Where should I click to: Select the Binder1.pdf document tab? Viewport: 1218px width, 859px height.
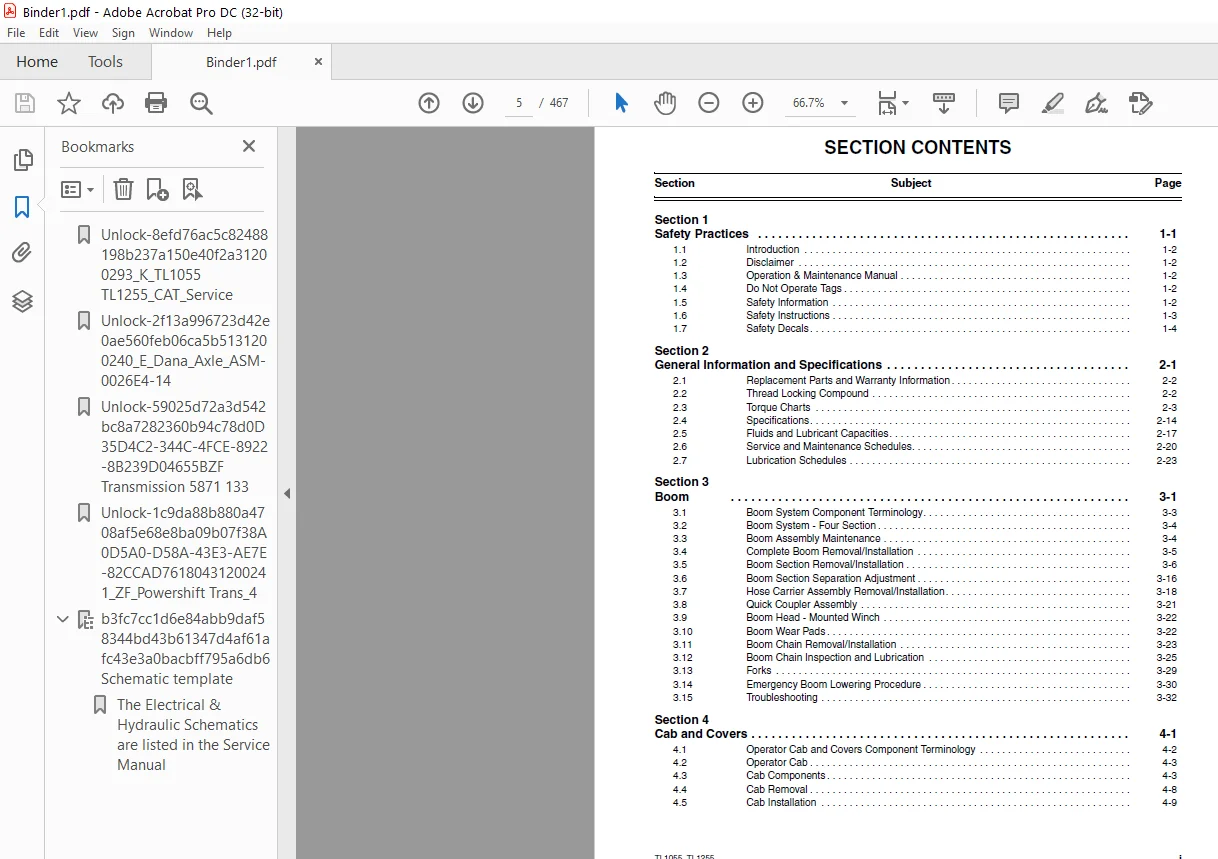[241, 62]
